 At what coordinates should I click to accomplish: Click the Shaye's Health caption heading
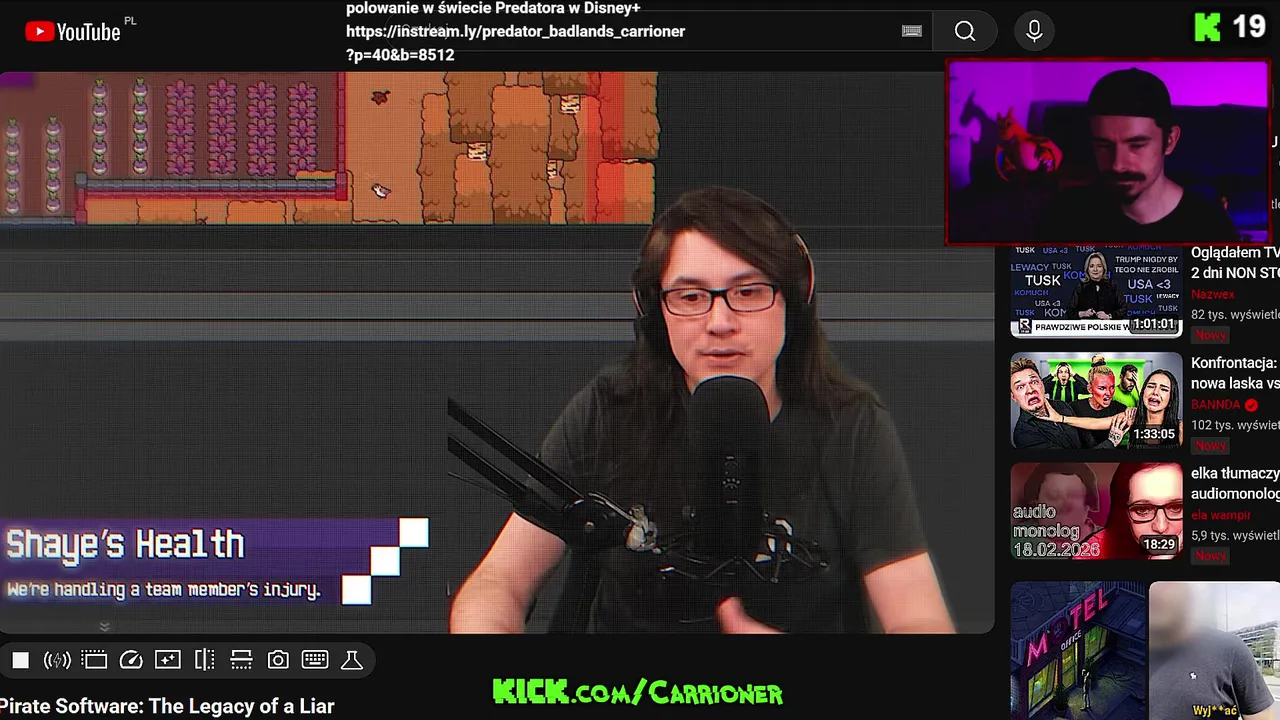126,544
